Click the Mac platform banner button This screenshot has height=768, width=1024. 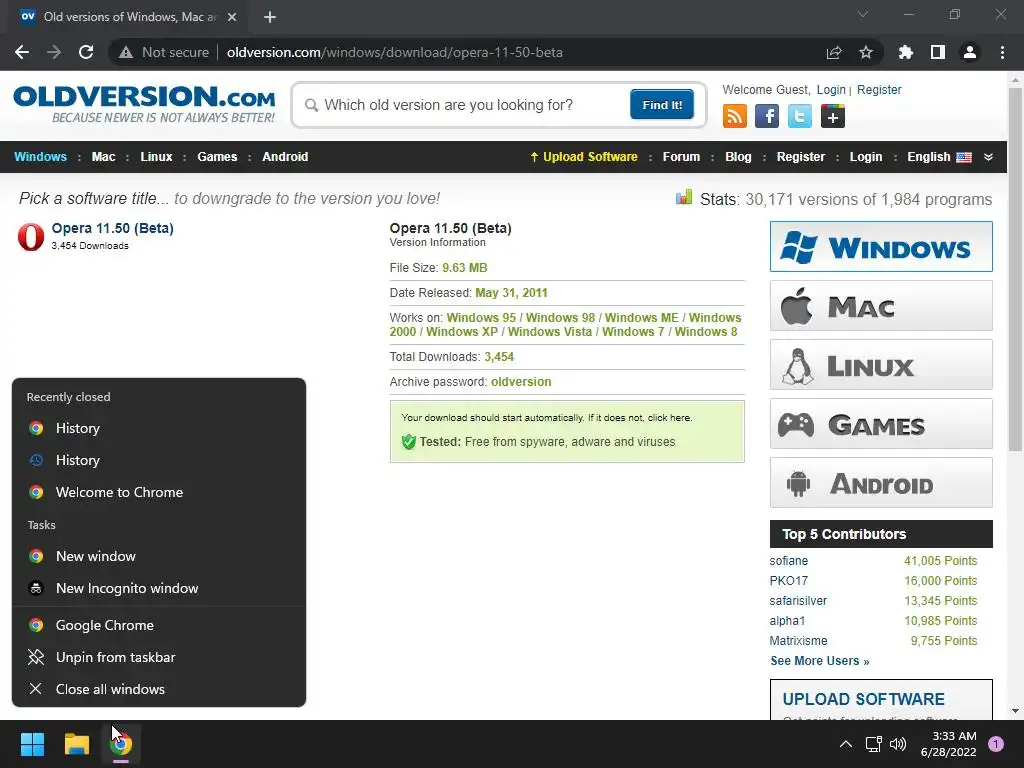pos(881,306)
